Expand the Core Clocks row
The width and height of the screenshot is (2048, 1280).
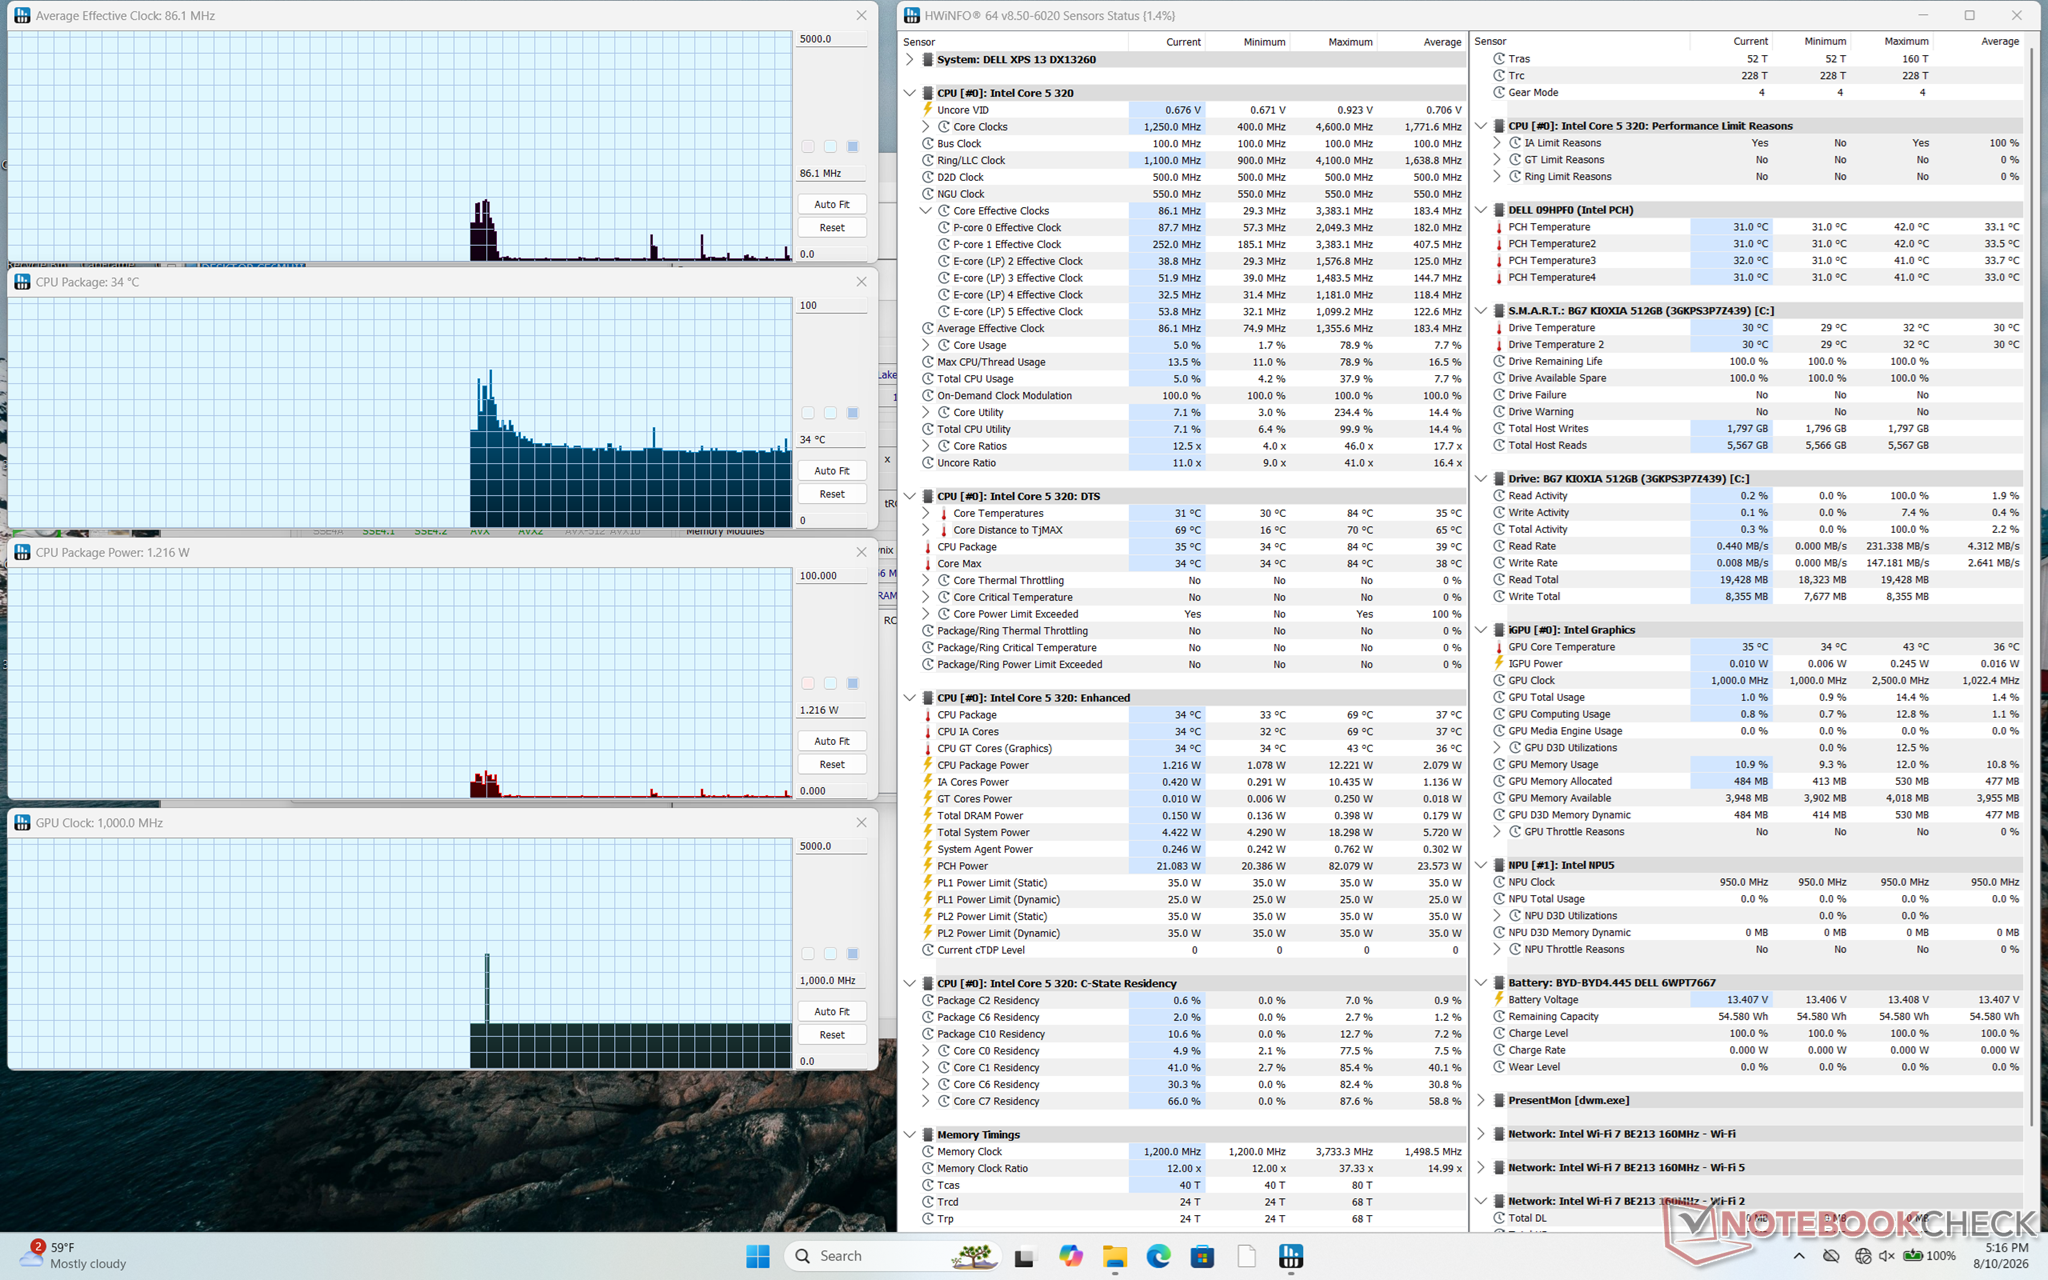click(x=925, y=127)
